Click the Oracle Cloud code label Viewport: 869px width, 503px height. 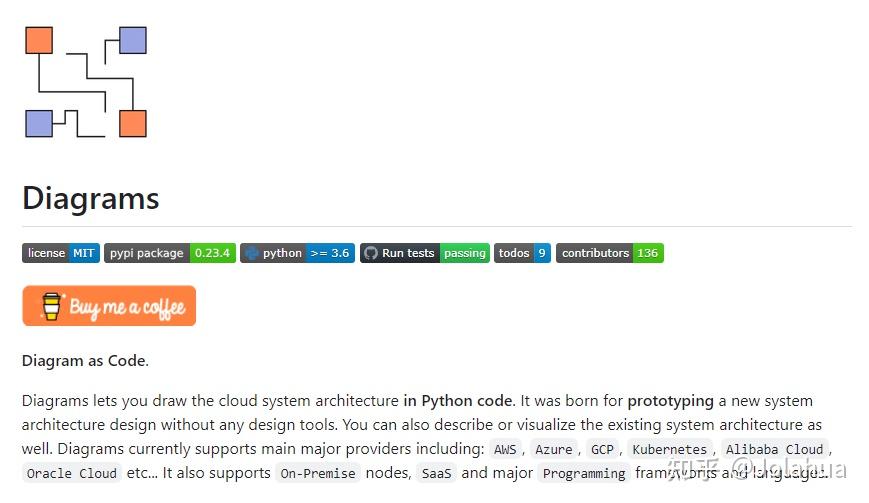coord(72,473)
